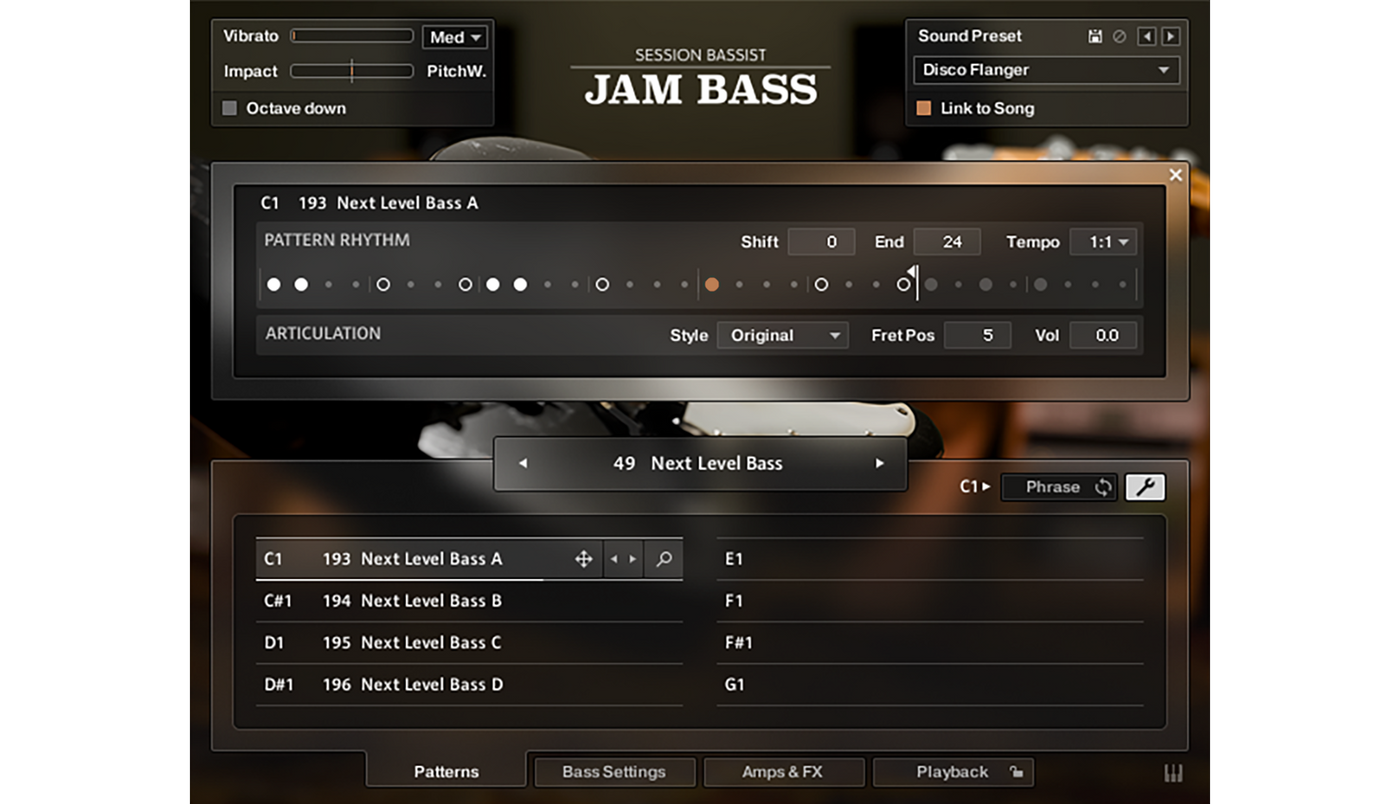Switch to the Patterns tab
1400x804 pixels.
pos(446,772)
